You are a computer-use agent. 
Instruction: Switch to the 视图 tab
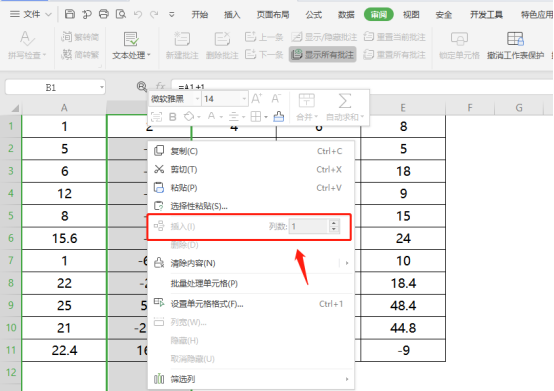click(411, 14)
